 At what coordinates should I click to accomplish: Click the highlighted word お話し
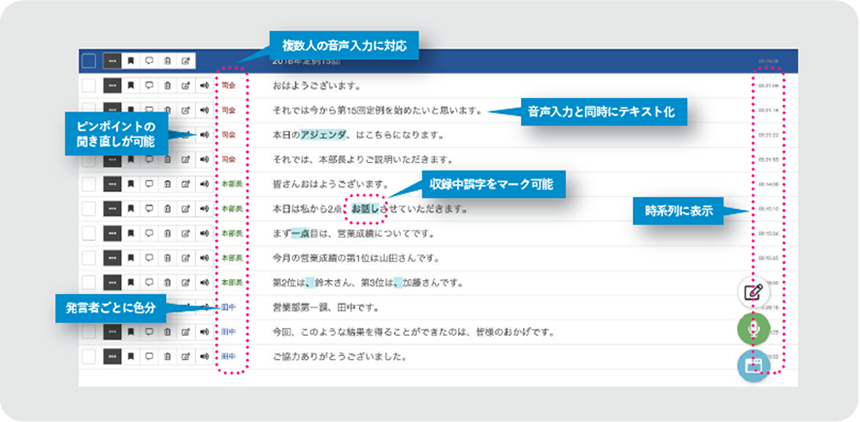tap(365, 209)
